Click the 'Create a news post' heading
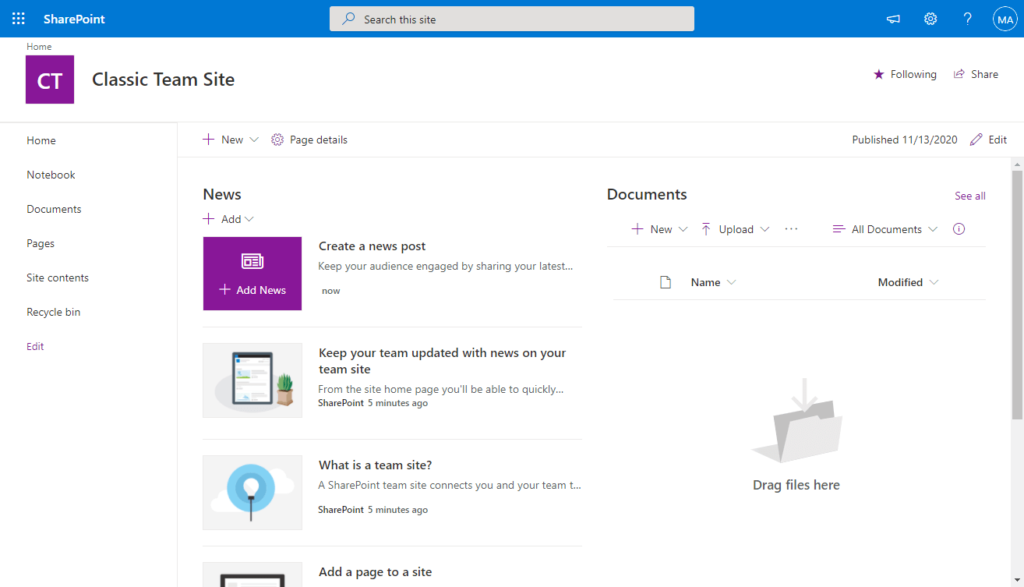The image size is (1024, 587). (x=372, y=246)
